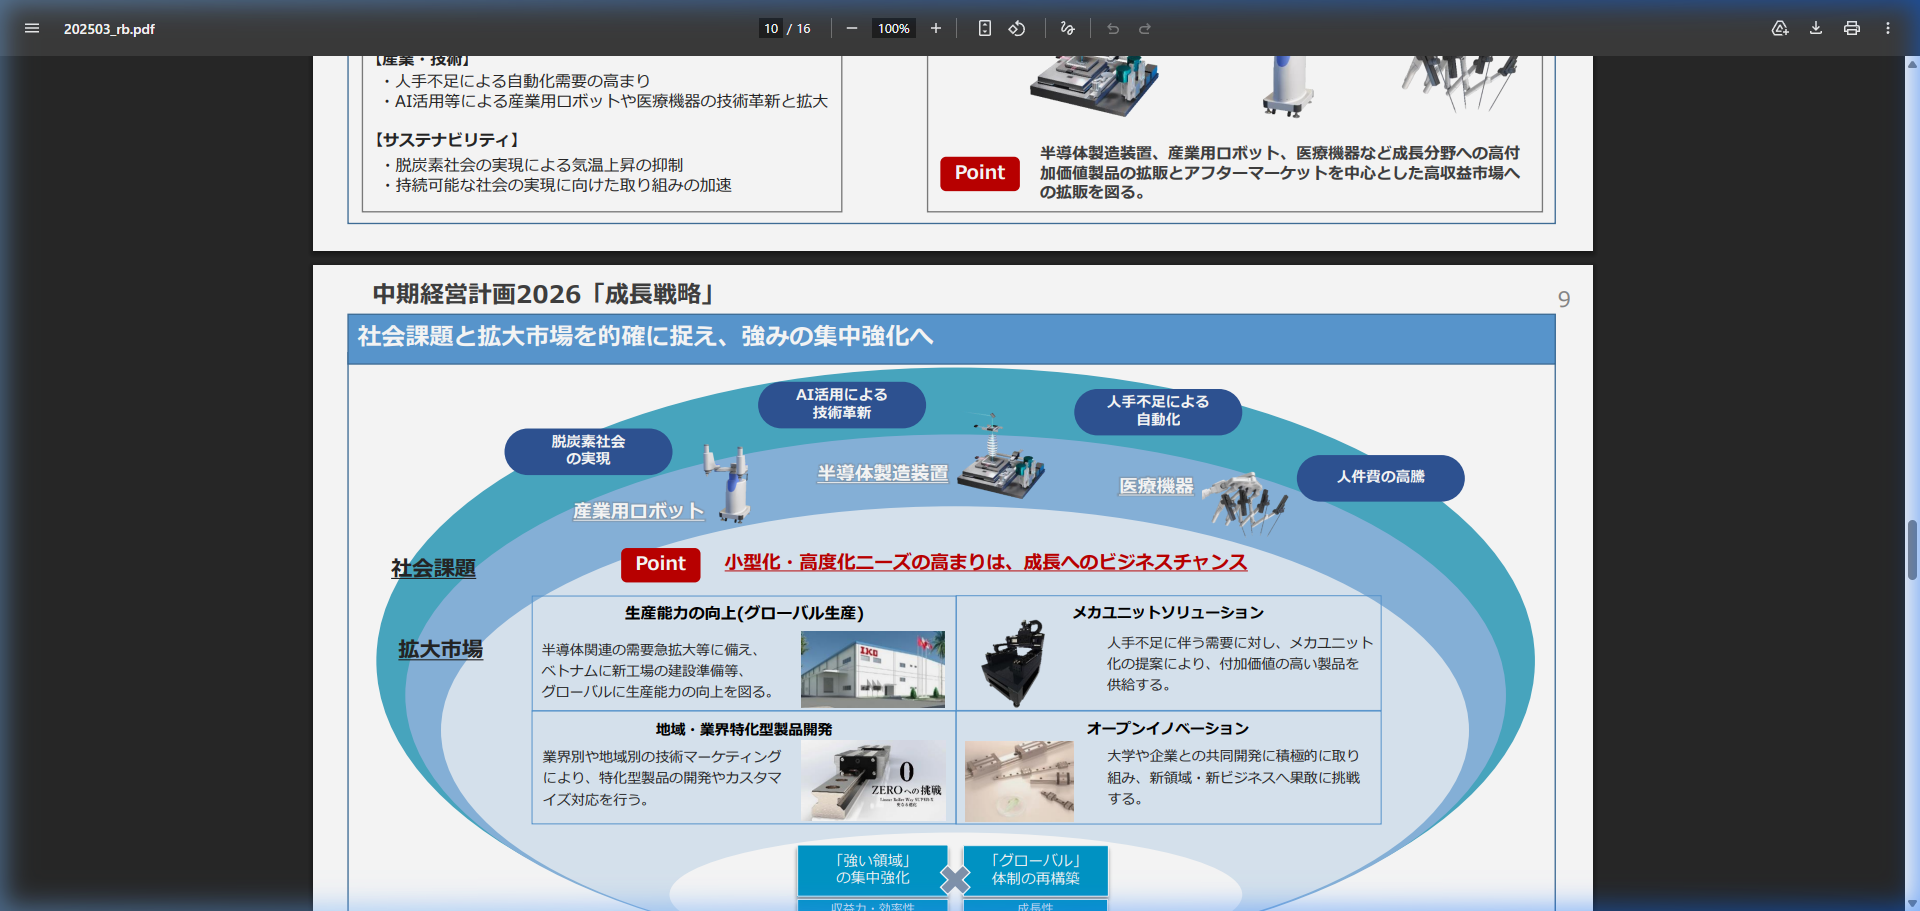Screen dimensions: 1920x911
Task: Zoom out using the minus icon
Action: [x=852, y=28]
